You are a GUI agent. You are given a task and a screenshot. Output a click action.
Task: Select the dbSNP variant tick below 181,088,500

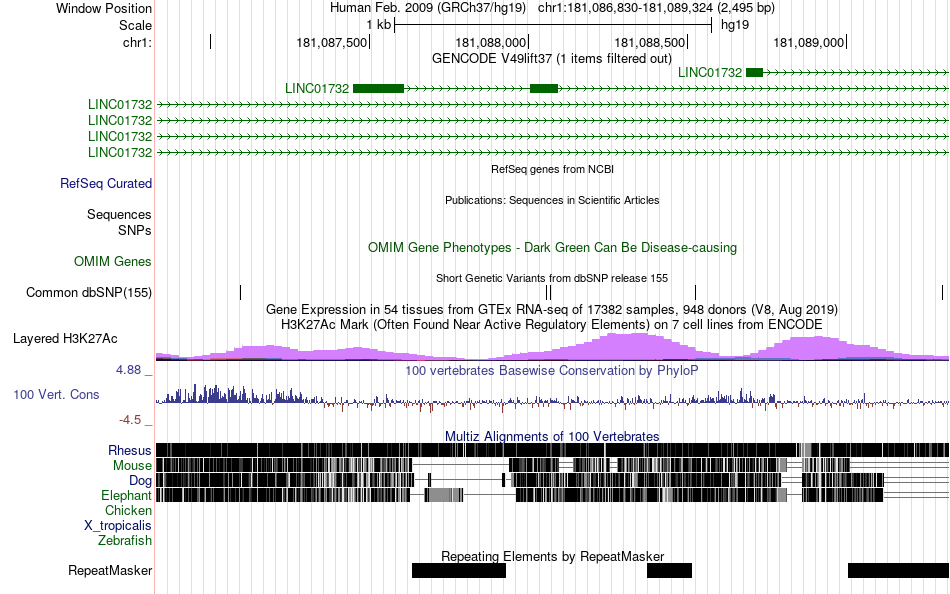pos(696,292)
